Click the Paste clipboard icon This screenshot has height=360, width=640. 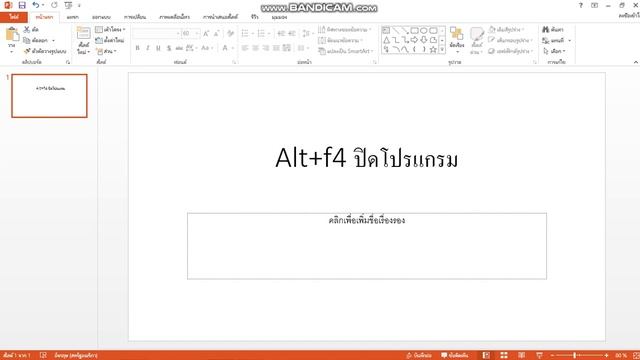(12, 34)
